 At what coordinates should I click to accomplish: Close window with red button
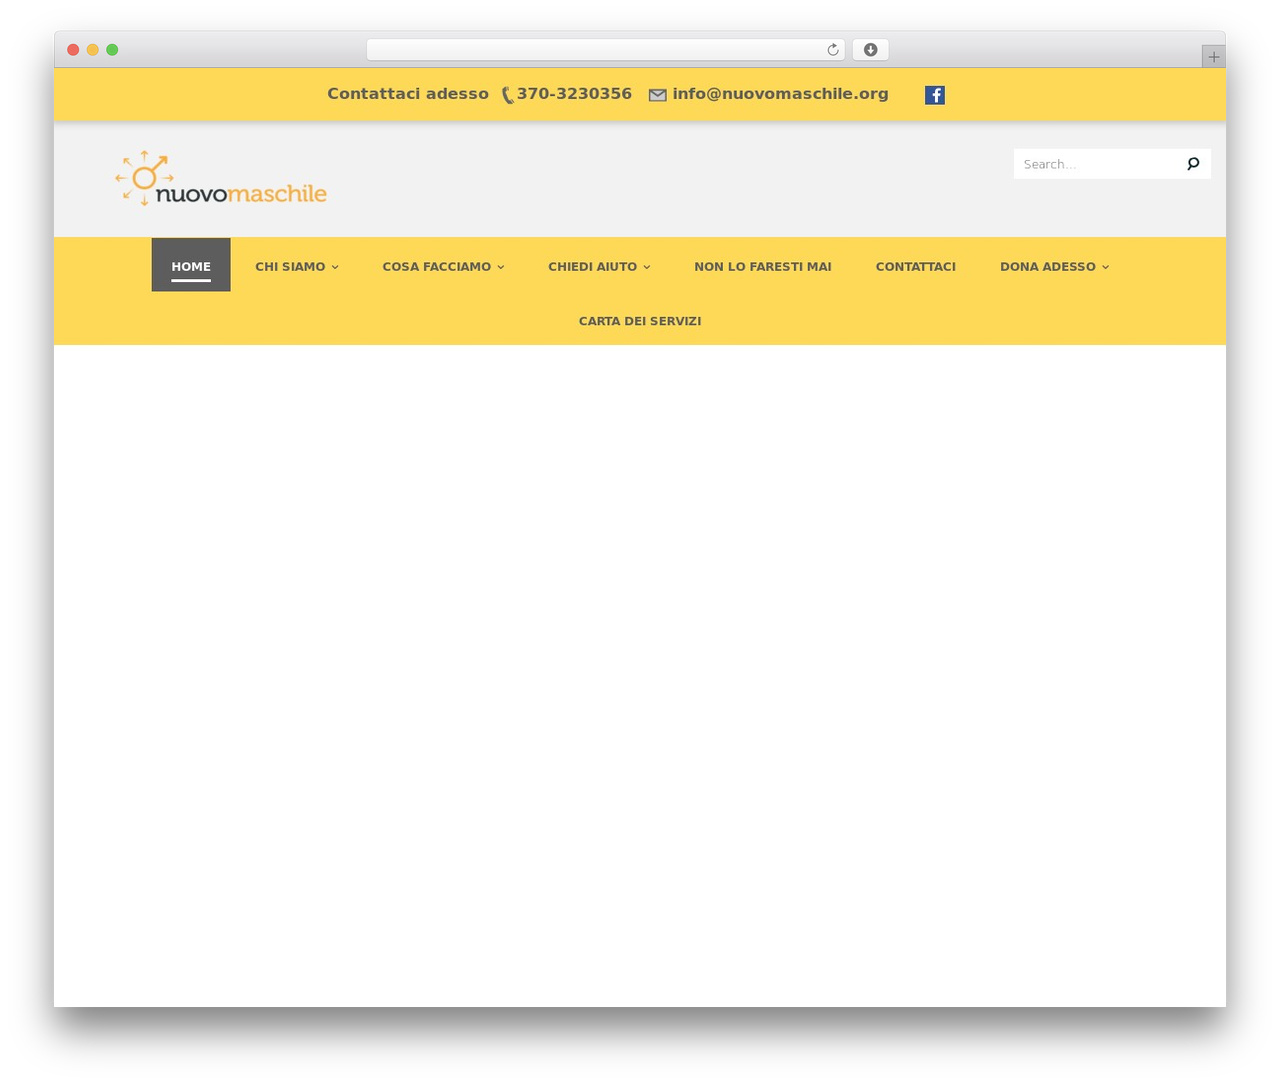pyautogui.click(x=73, y=50)
